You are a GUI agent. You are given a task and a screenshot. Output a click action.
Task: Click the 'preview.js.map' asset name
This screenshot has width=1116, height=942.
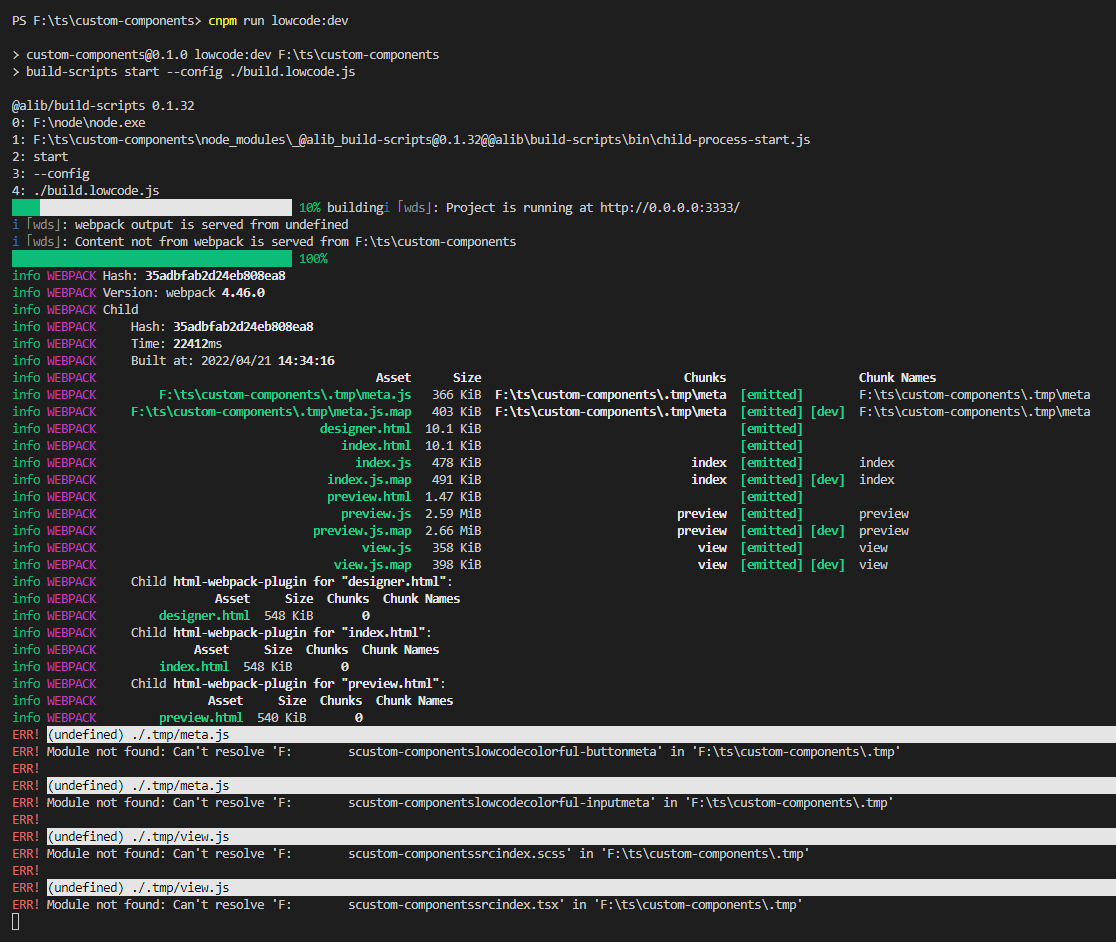(x=362, y=531)
